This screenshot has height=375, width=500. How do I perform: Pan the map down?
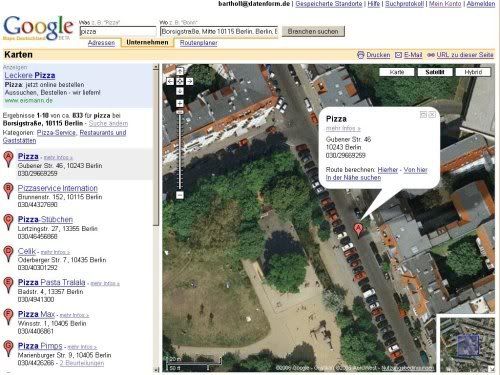[x=180, y=91]
